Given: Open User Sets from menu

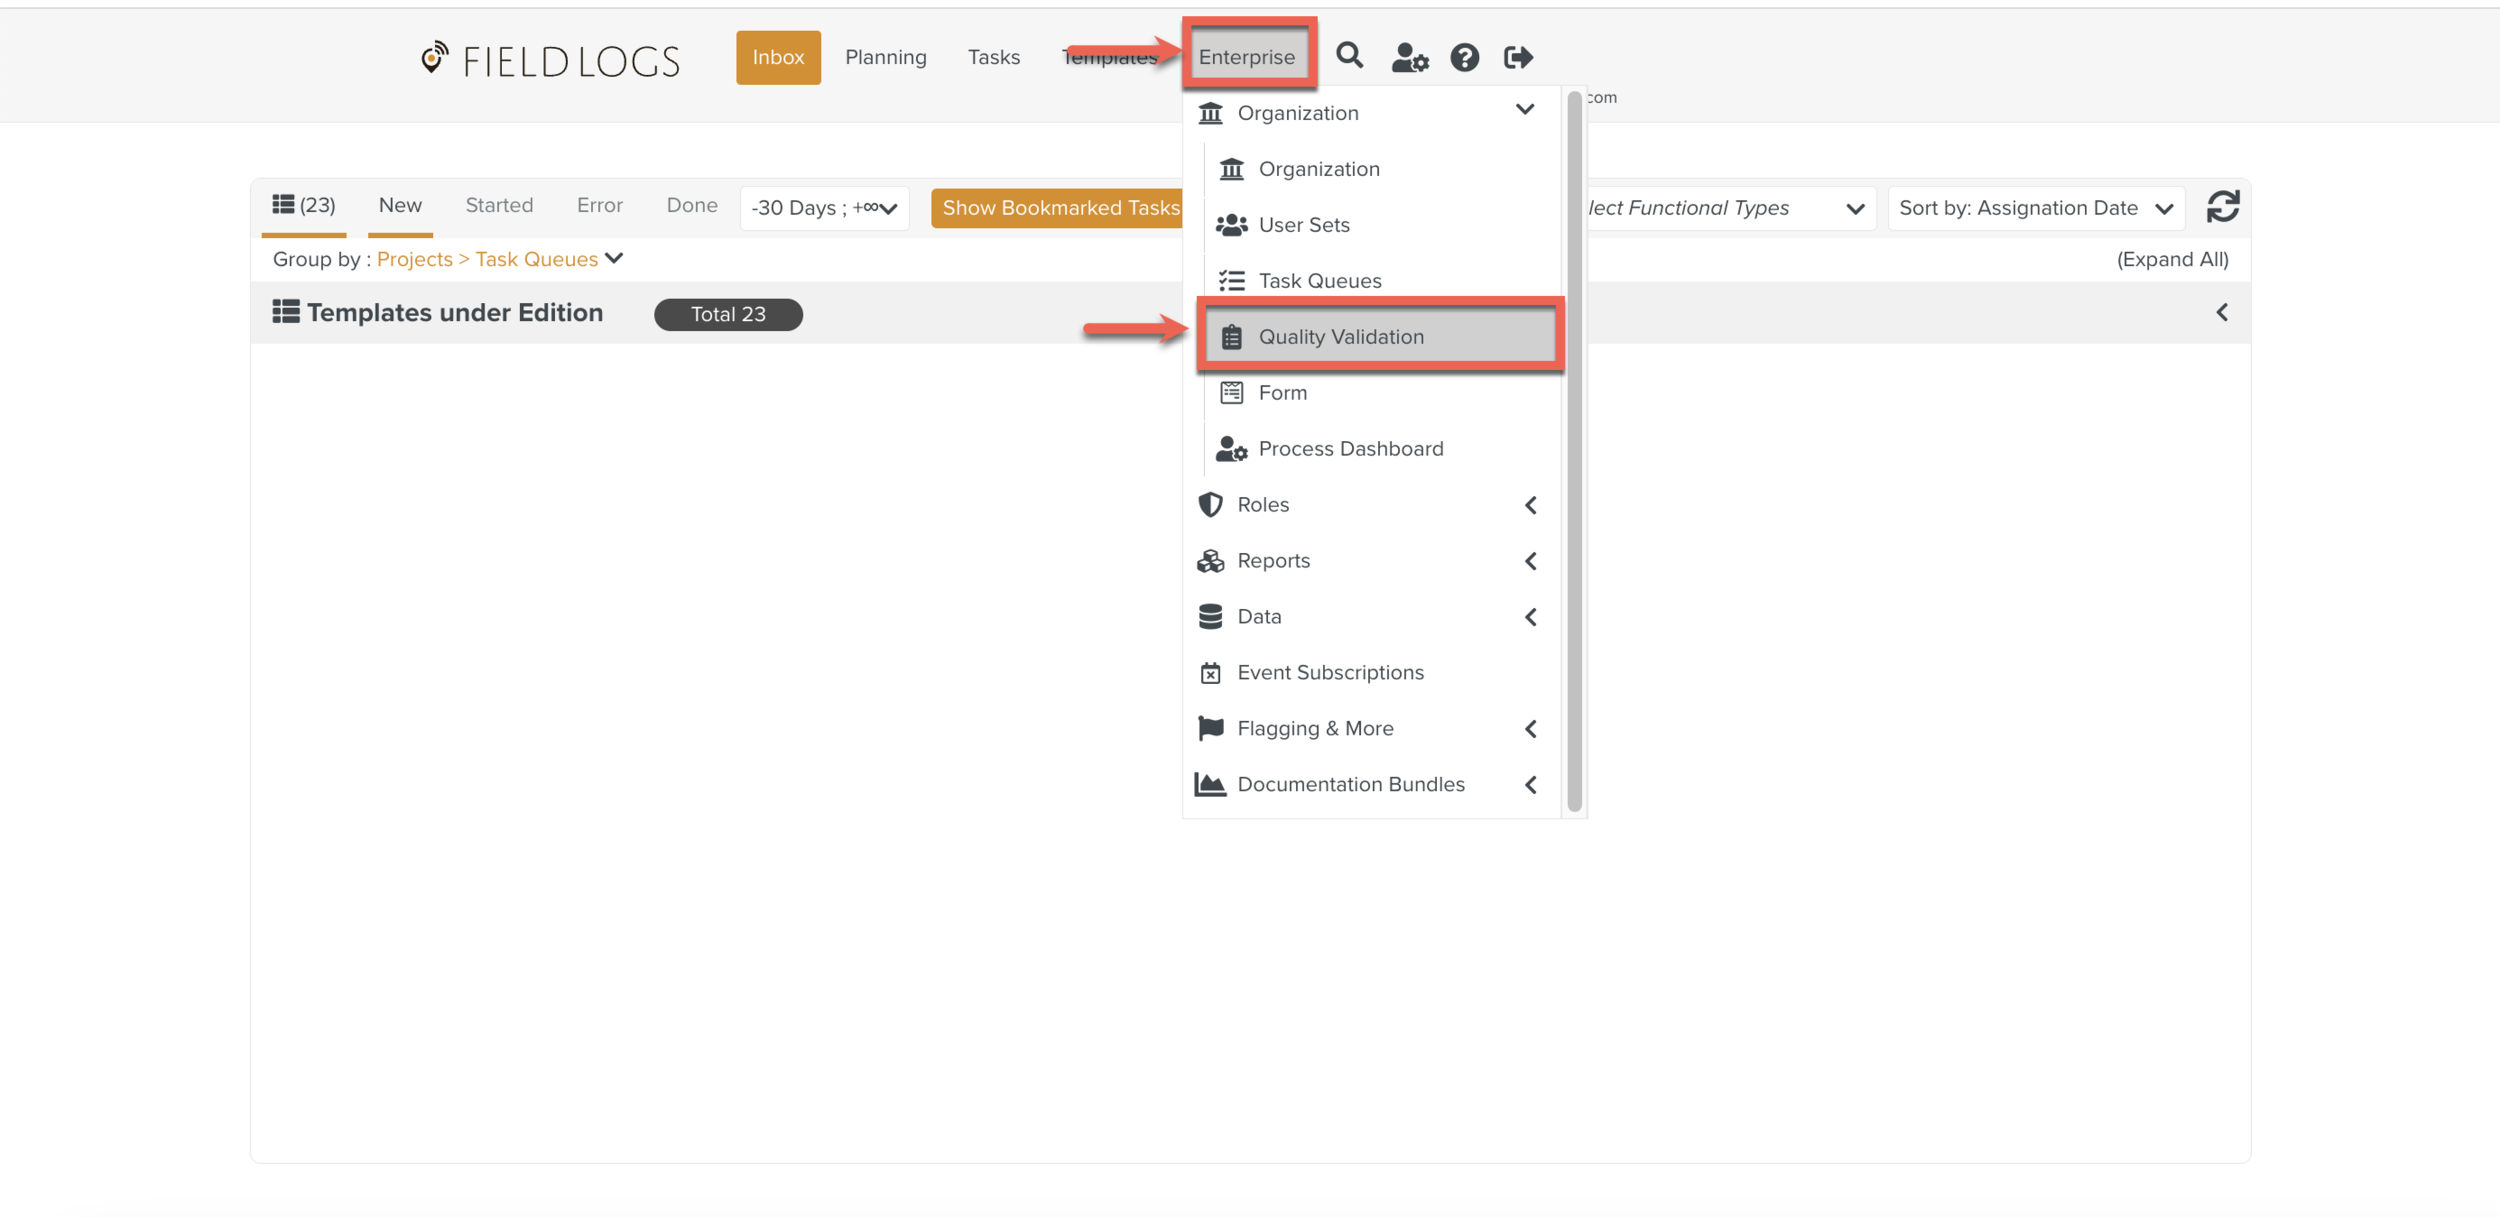Looking at the screenshot, I should tap(1303, 225).
